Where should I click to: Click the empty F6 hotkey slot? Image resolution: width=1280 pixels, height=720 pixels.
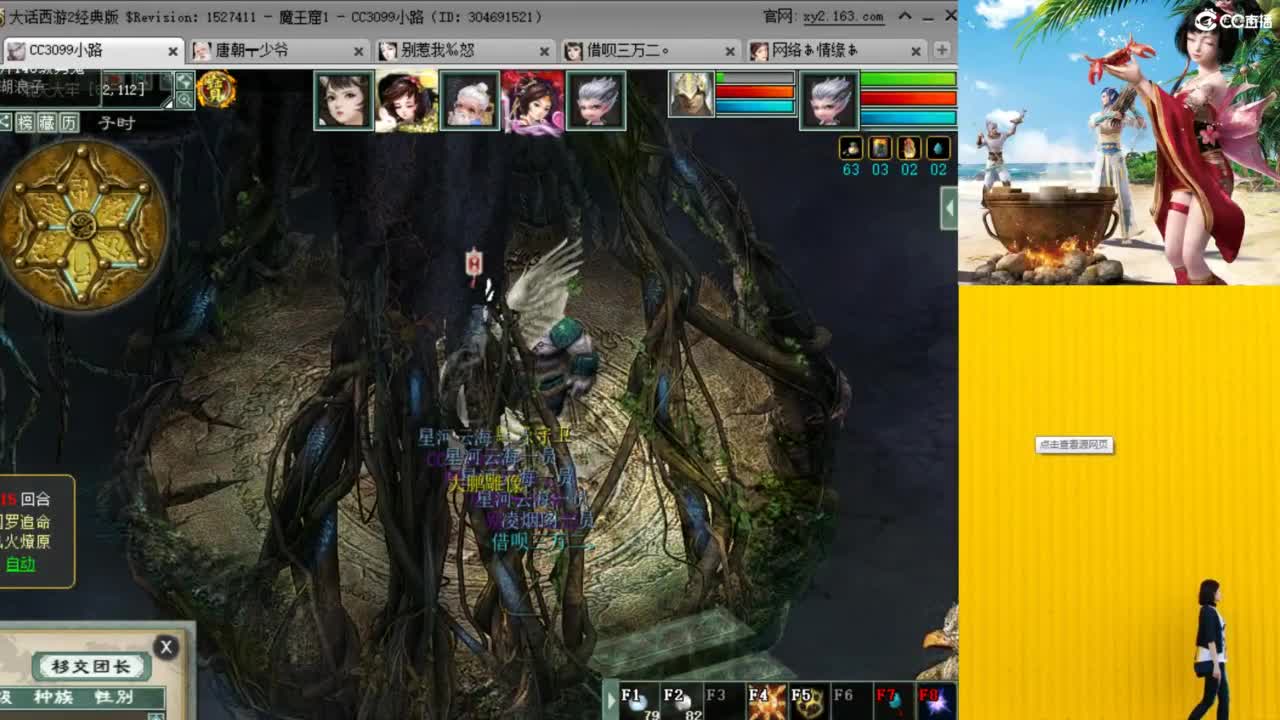click(x=852, y=701)
